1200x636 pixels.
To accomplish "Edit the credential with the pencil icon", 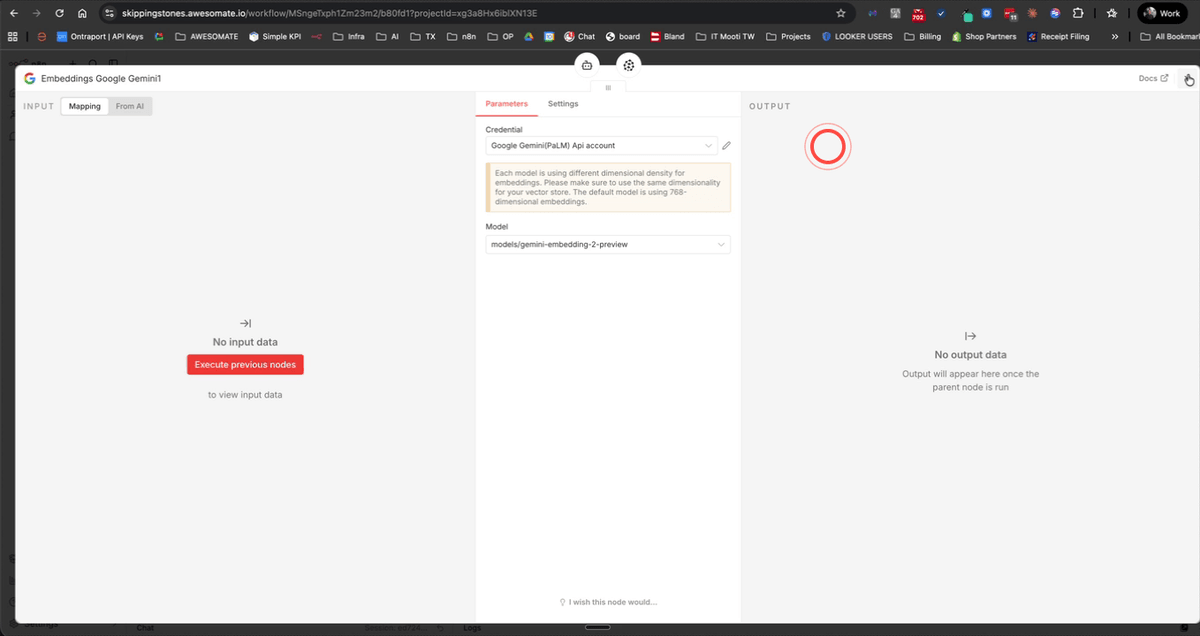I will click(726, 145).
